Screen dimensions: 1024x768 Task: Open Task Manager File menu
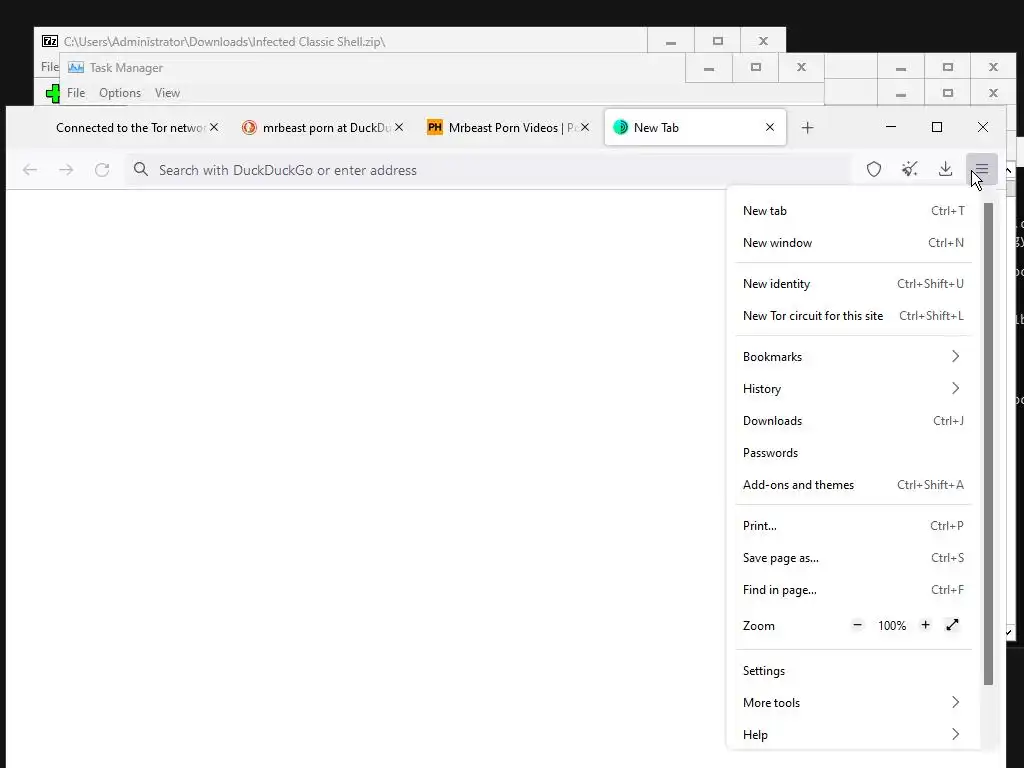[x=76, y=93]
